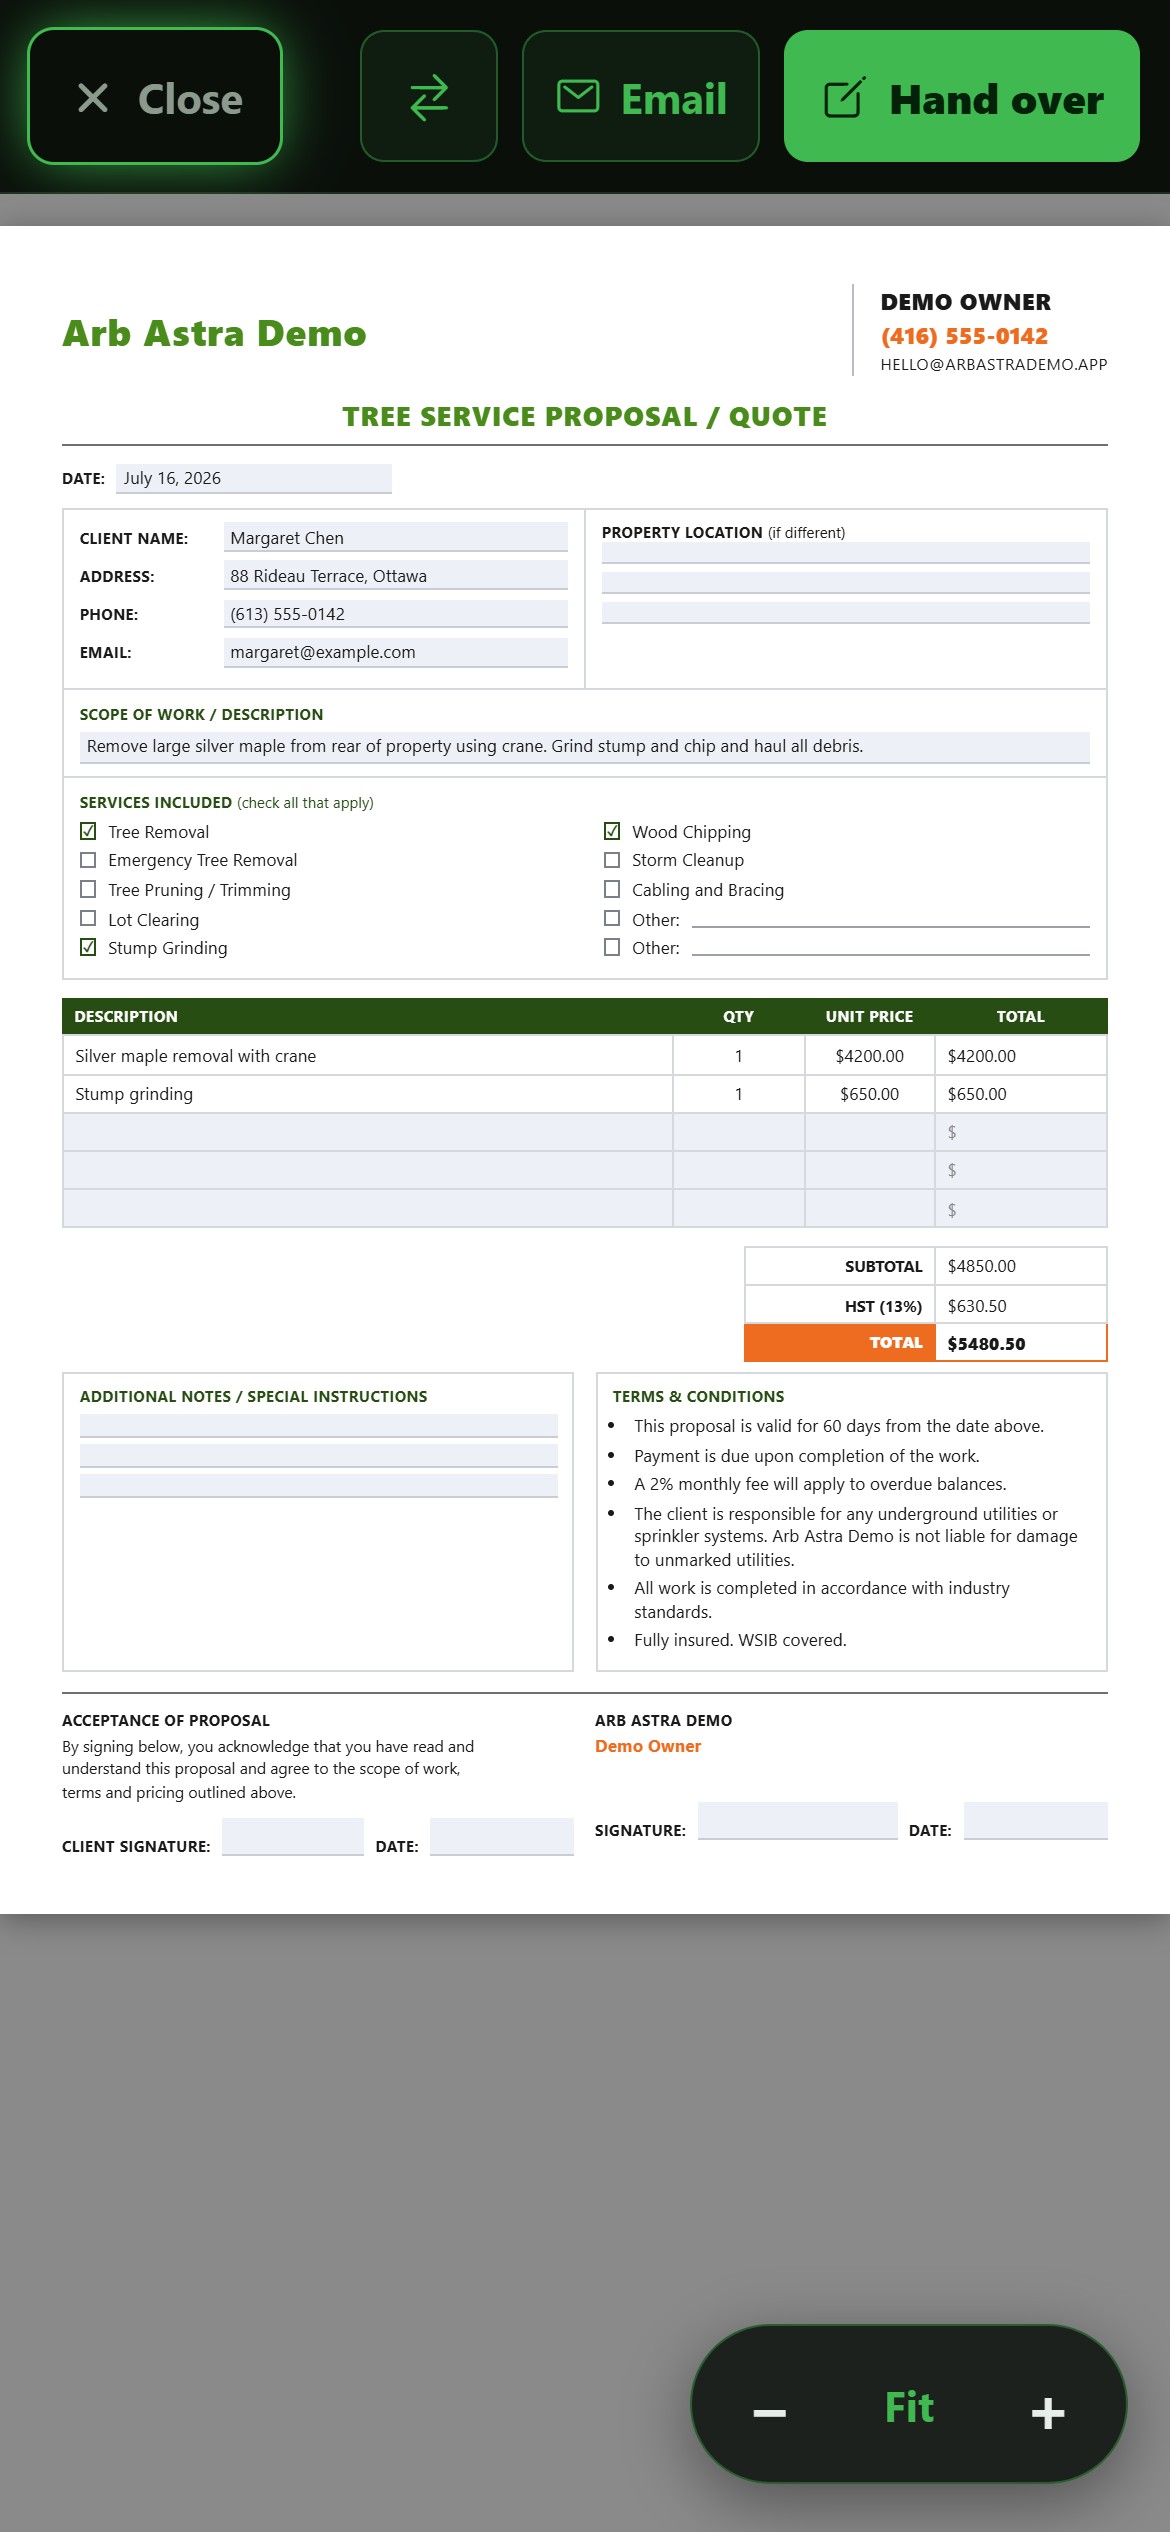Click the Email field margaret@example.com
The height and width of the screenshot is (2532, 1170).
[396, 652]
